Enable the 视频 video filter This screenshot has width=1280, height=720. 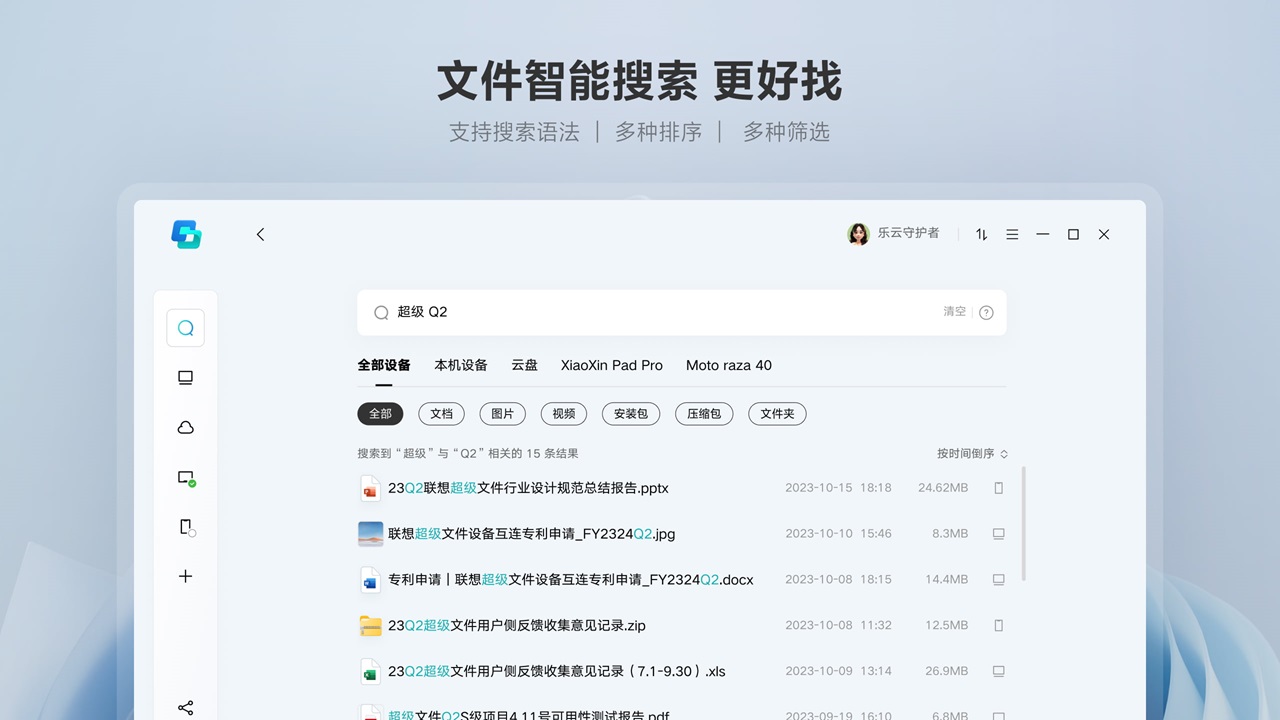pos(563,413)
